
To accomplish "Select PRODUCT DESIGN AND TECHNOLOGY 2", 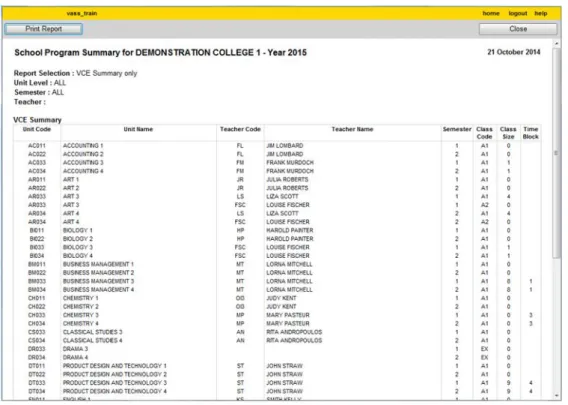I will tap(115, 375).
